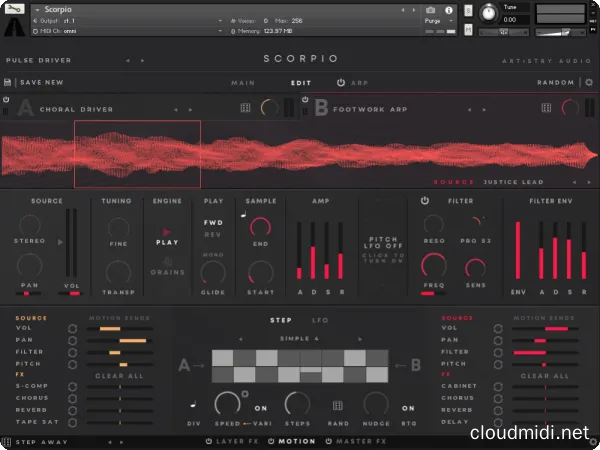Click the Tune value field 0.00

[515, 20]
